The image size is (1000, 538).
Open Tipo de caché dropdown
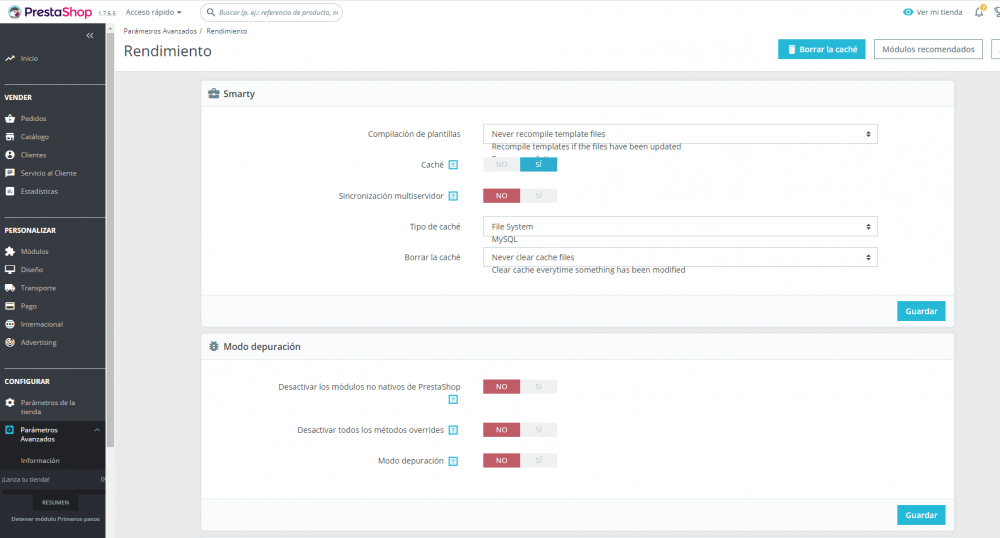680,226
